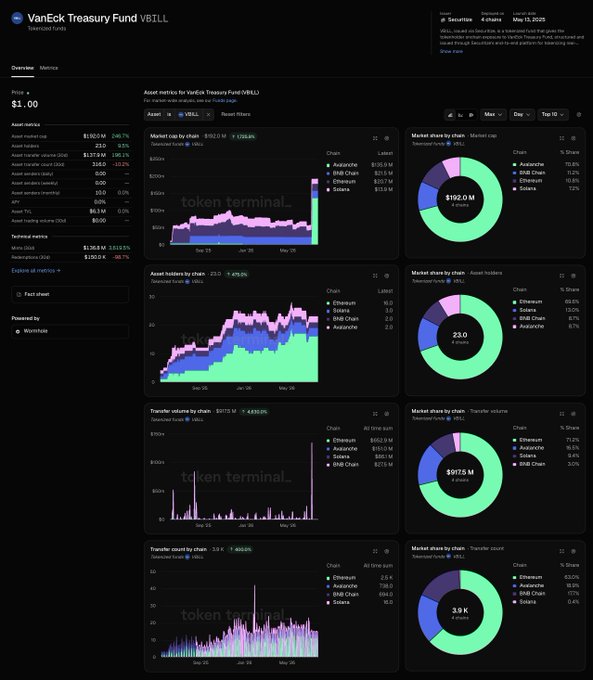Open the Funds page link

[224, 101]
